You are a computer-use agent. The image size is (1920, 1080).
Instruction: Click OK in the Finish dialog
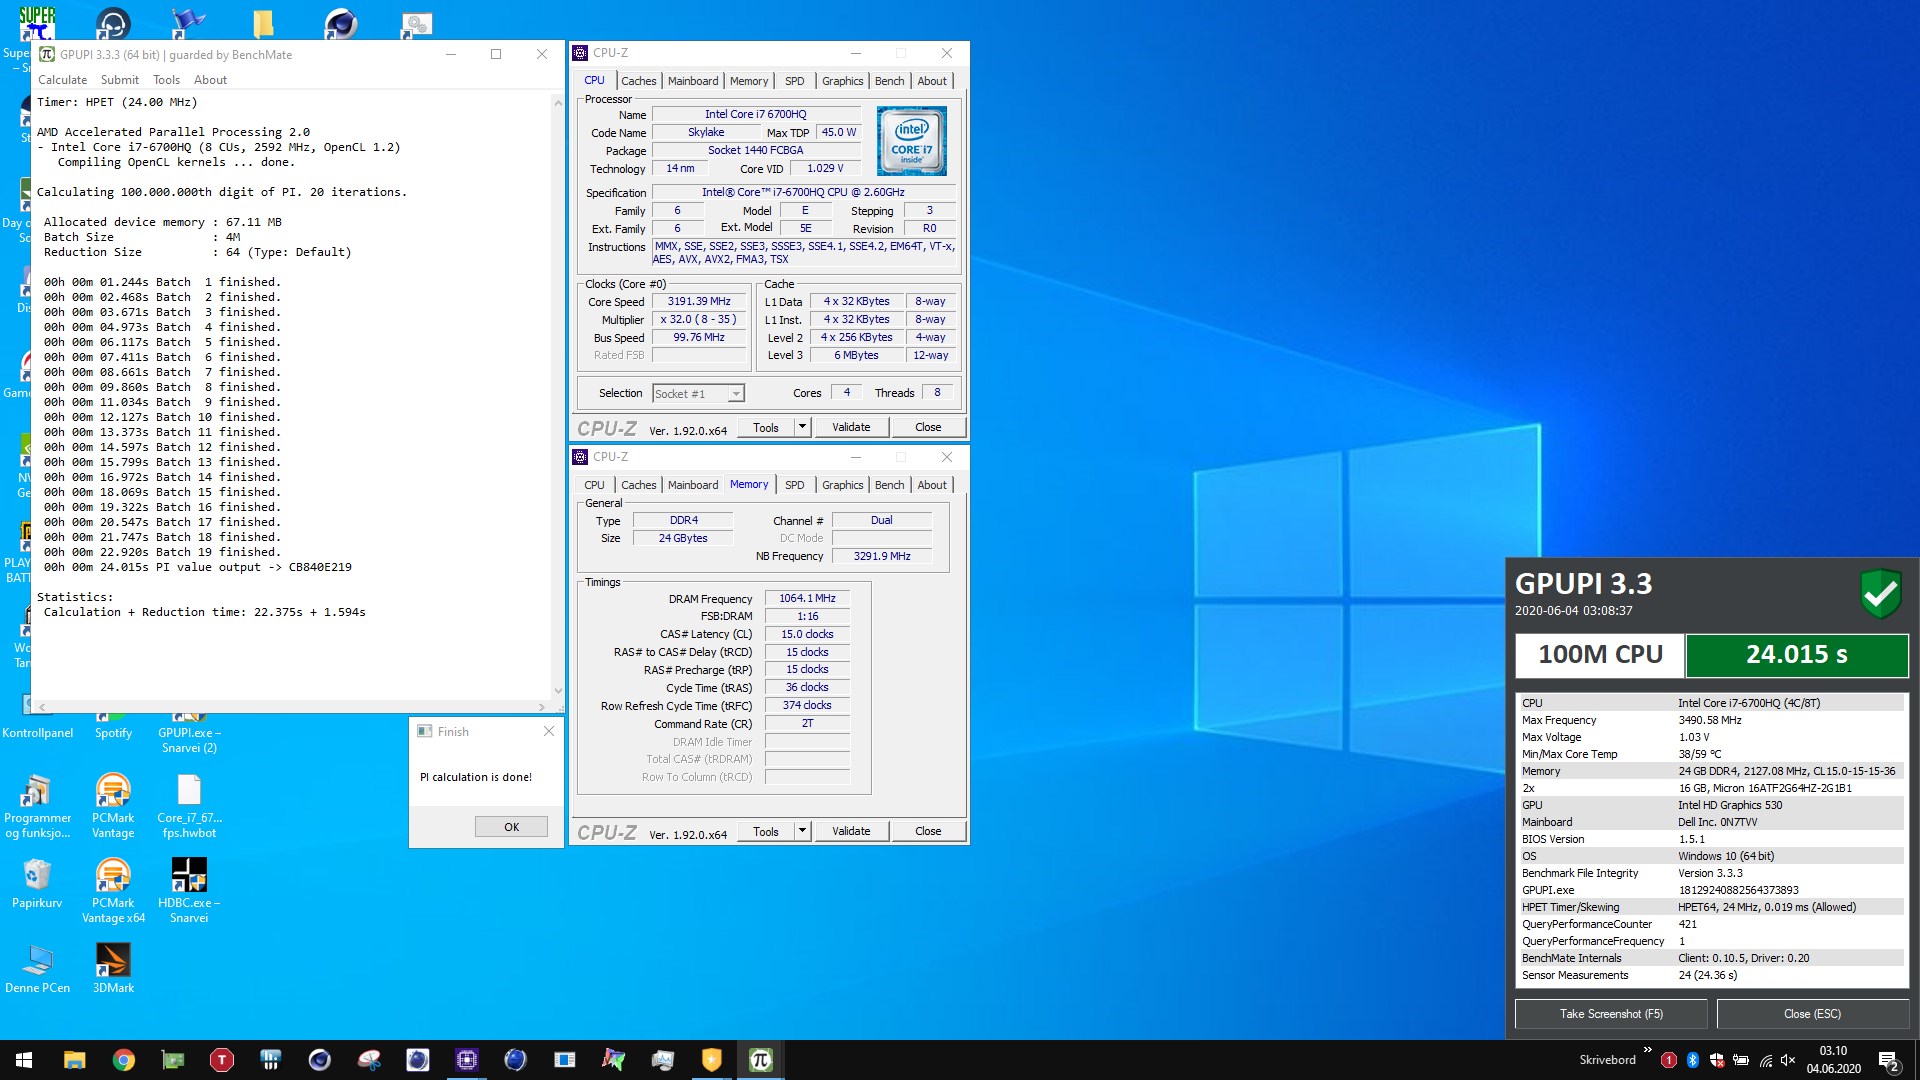[x=511, y=827]
